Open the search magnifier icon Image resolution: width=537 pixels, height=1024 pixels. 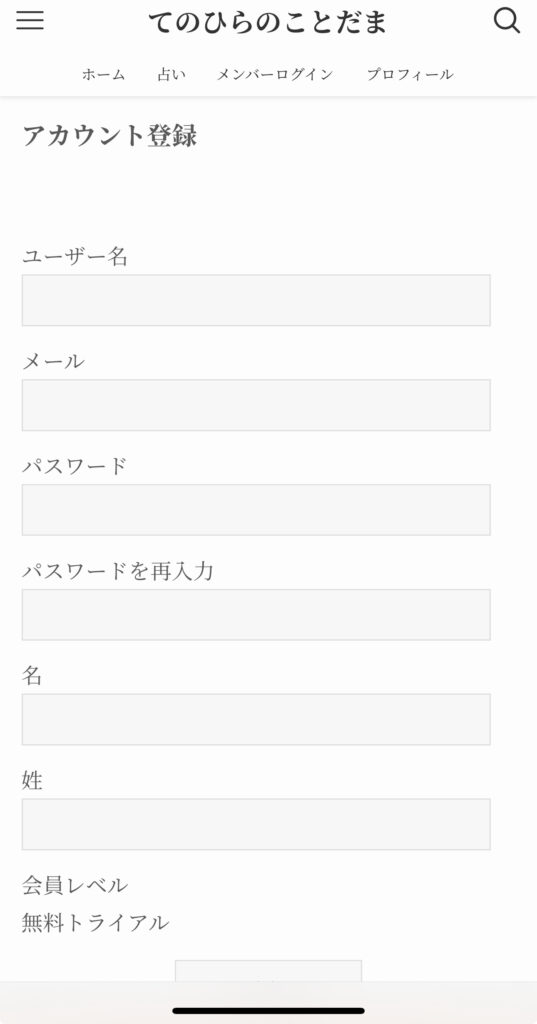506,21
